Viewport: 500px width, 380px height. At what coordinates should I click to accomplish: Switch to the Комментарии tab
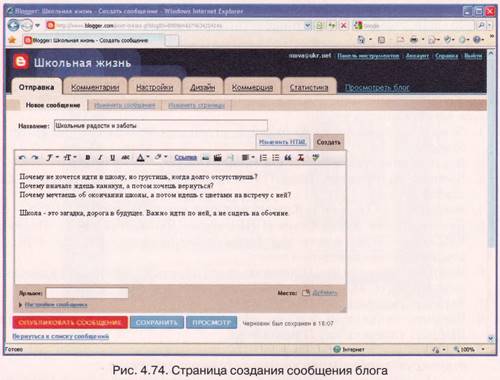95,87
